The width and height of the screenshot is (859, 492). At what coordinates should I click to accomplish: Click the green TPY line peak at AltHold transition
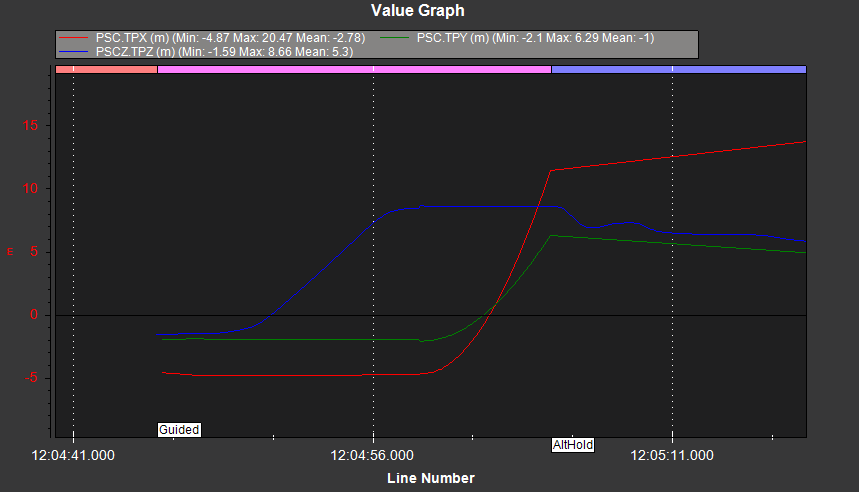point(551,236)
